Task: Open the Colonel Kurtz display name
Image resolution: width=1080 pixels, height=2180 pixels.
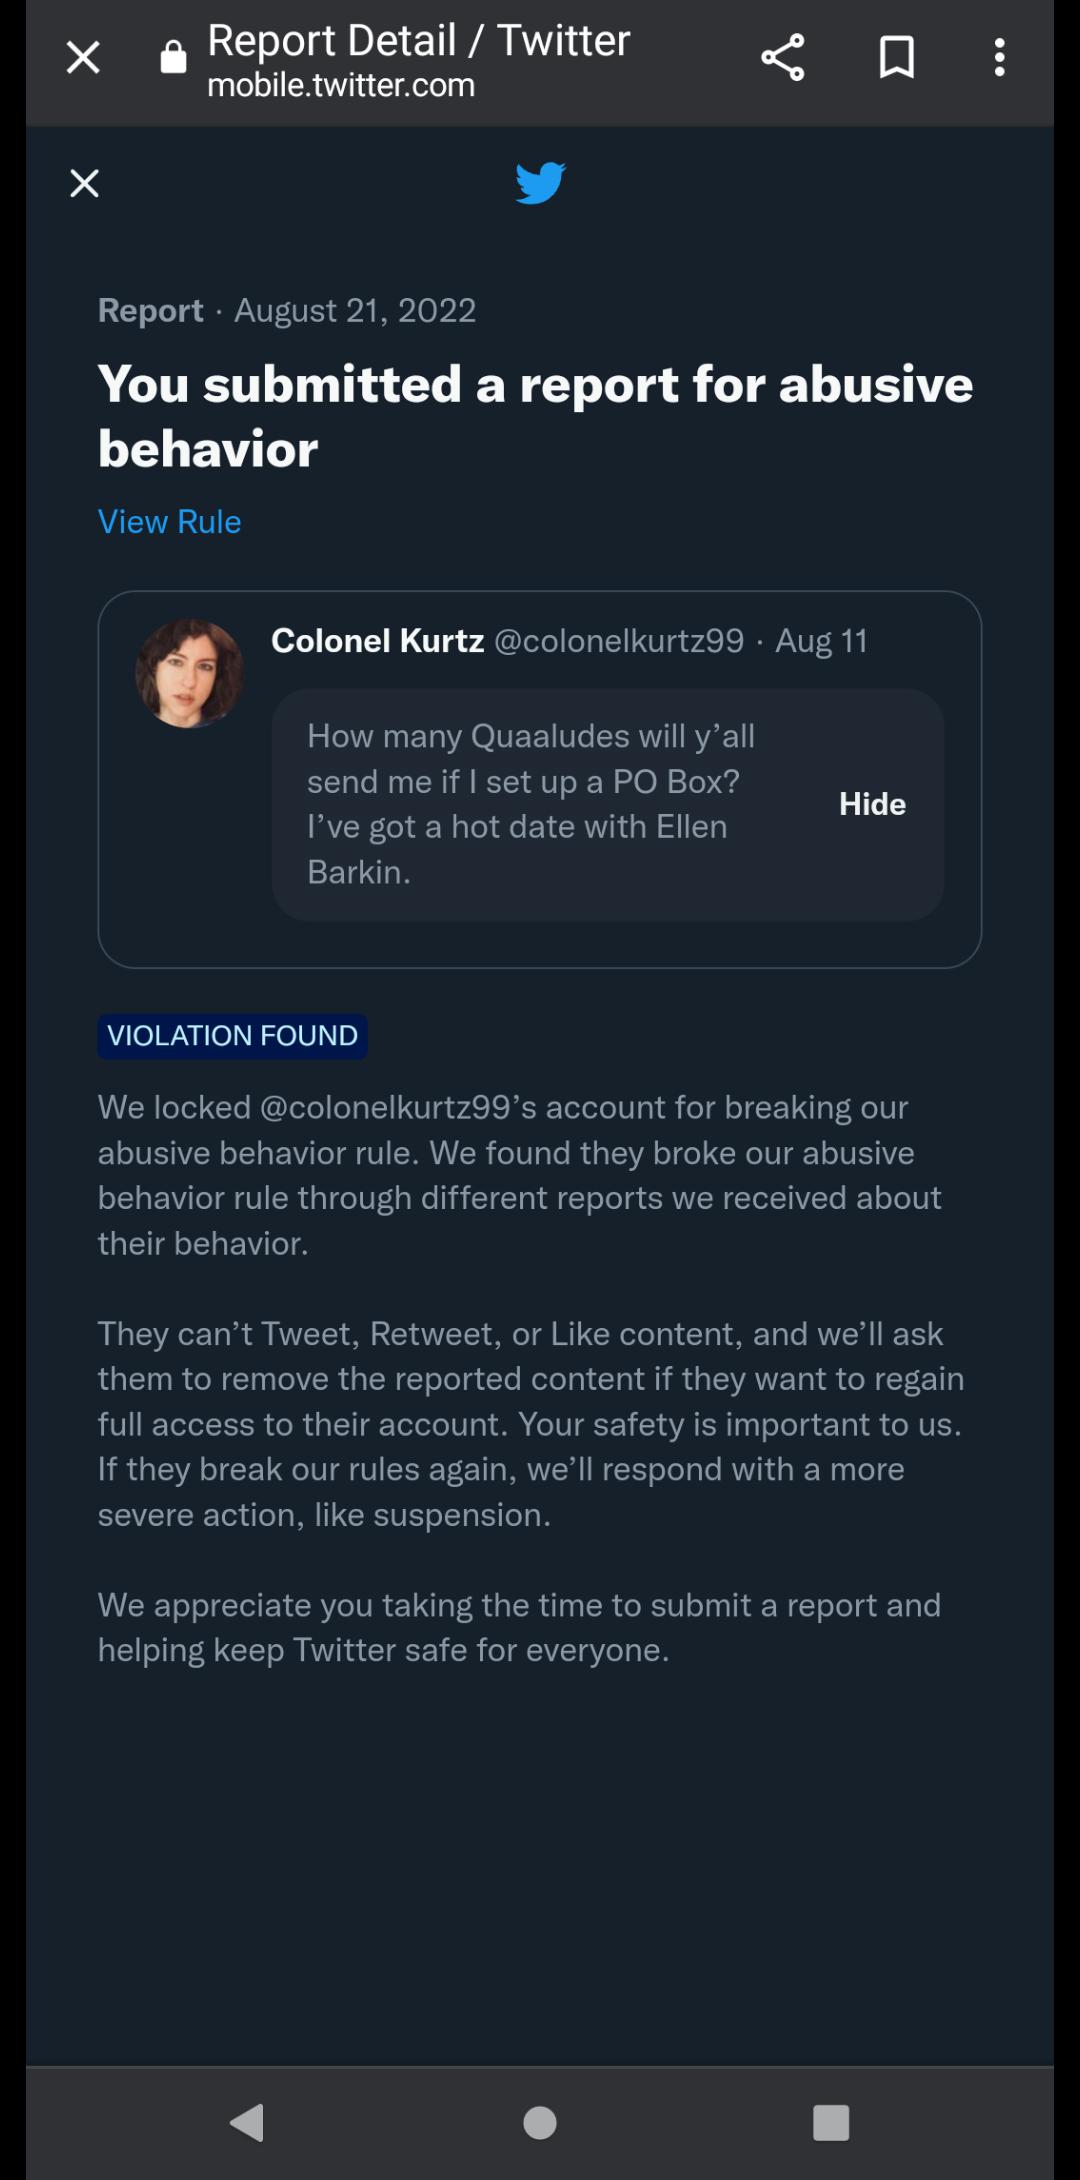Action: [377, 641]
